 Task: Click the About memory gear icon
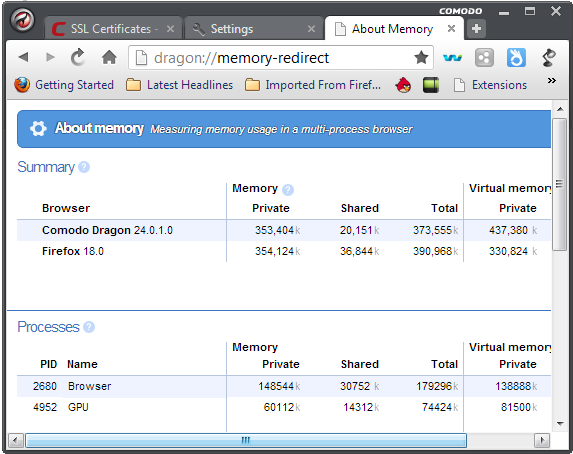(x=38, y=128)
